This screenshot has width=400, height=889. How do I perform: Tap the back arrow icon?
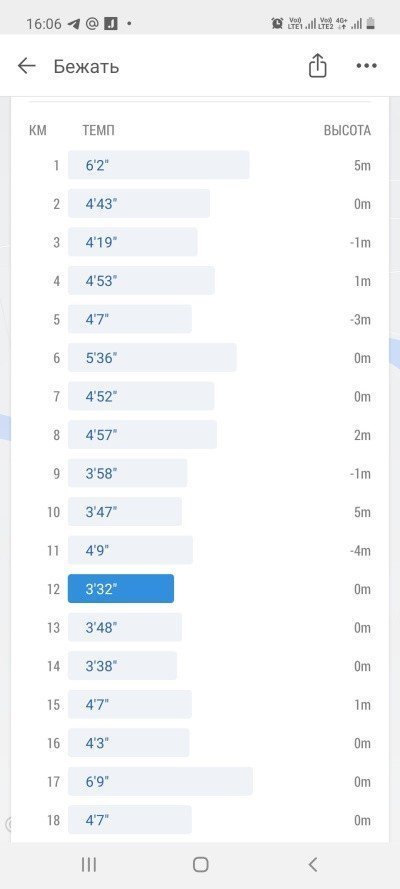[x=27, y=66]
